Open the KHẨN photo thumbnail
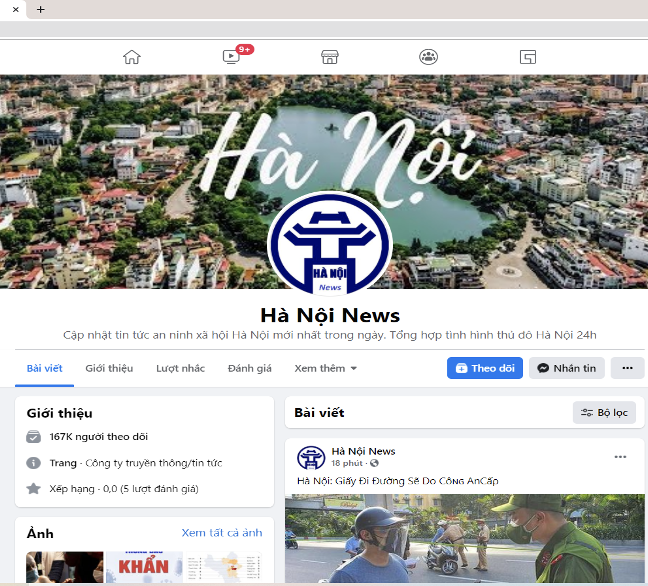 [144, 566]
